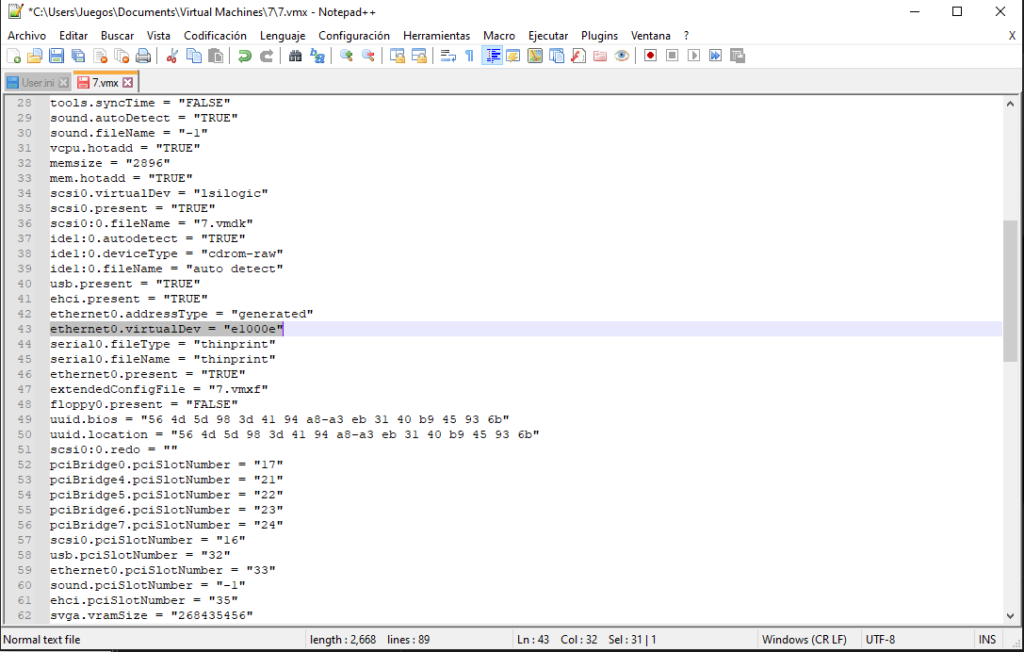The height and width of the screenshot is (652, 1024).
Task: Cut the selection with the scissors icon
Action: 172,56
